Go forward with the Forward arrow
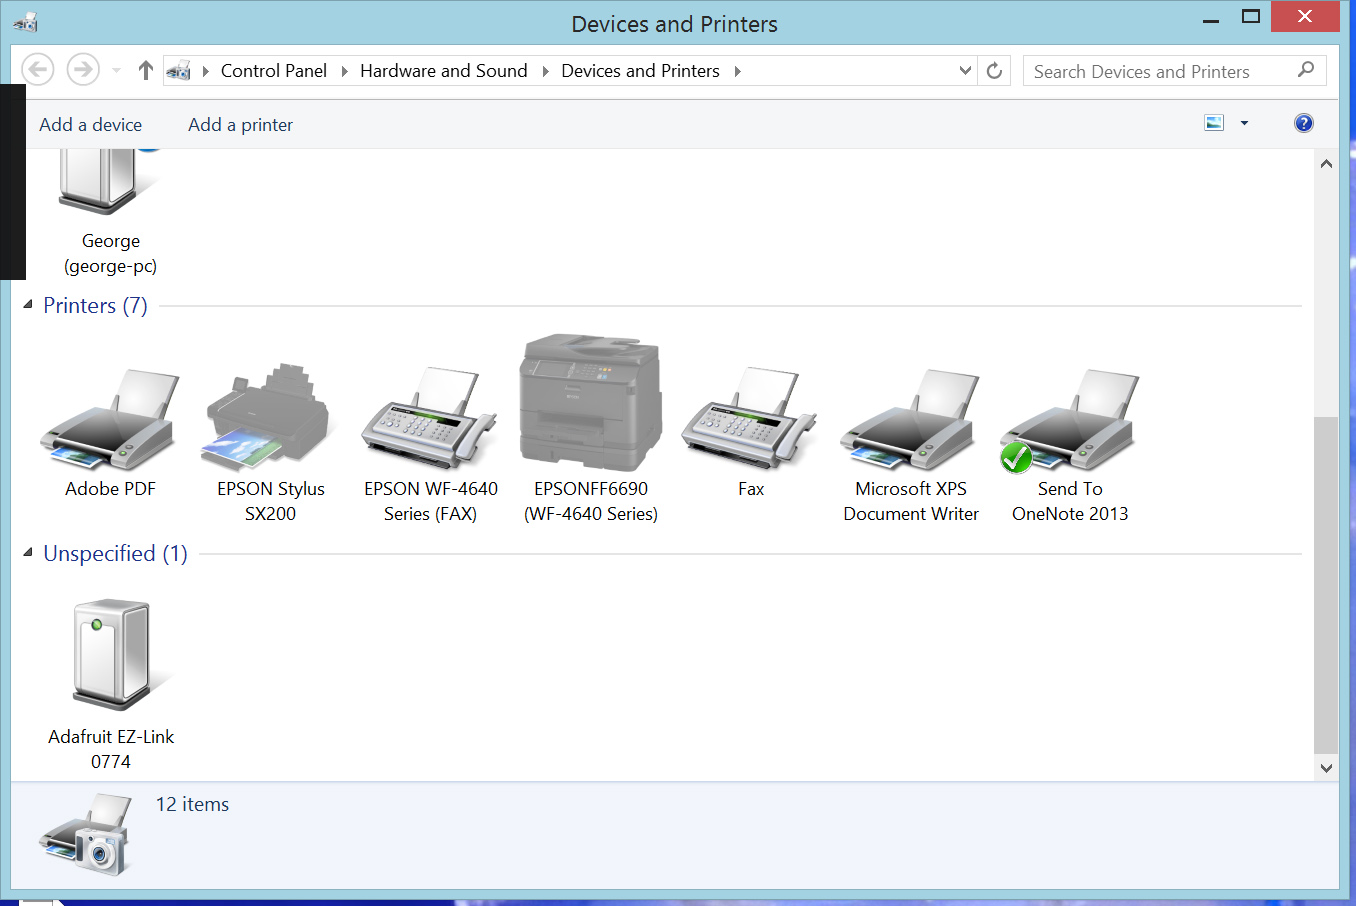This screenshot has width=1356, height=906. click(x=83, y=70)
